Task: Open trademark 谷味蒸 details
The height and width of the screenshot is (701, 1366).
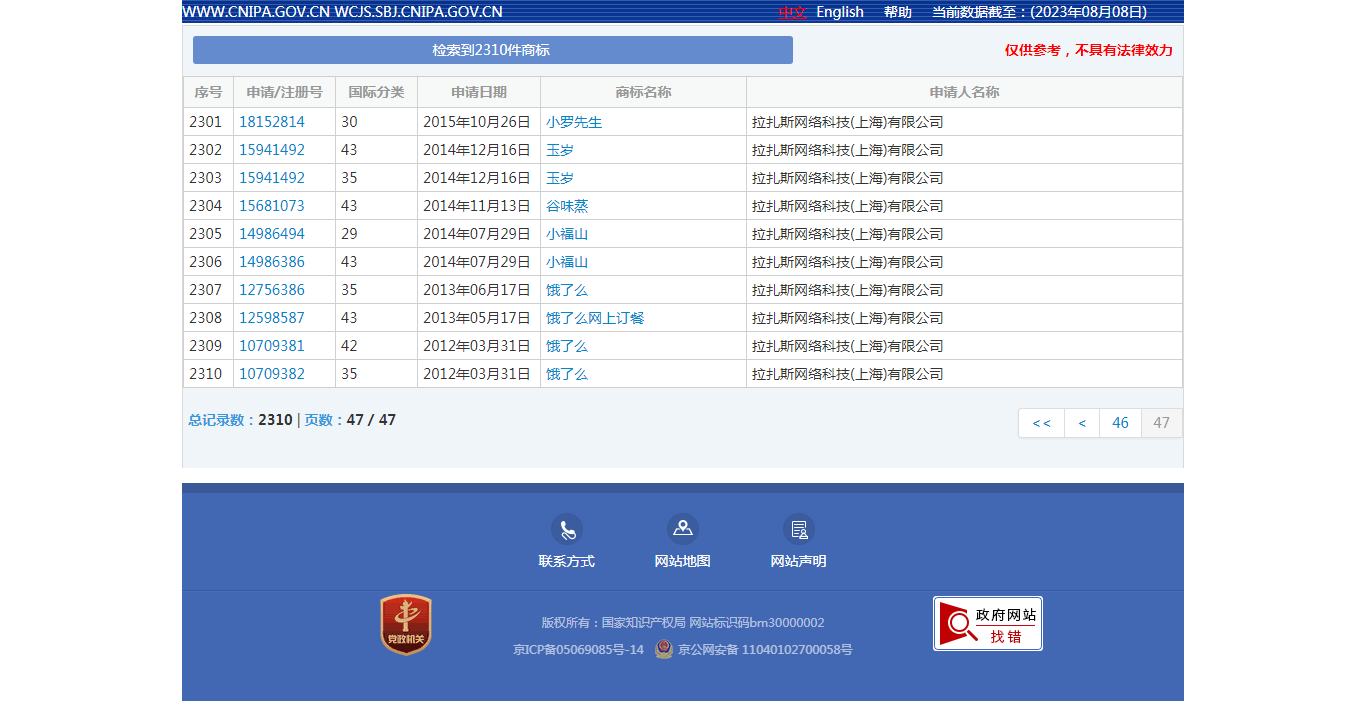Action: (567, 206)
